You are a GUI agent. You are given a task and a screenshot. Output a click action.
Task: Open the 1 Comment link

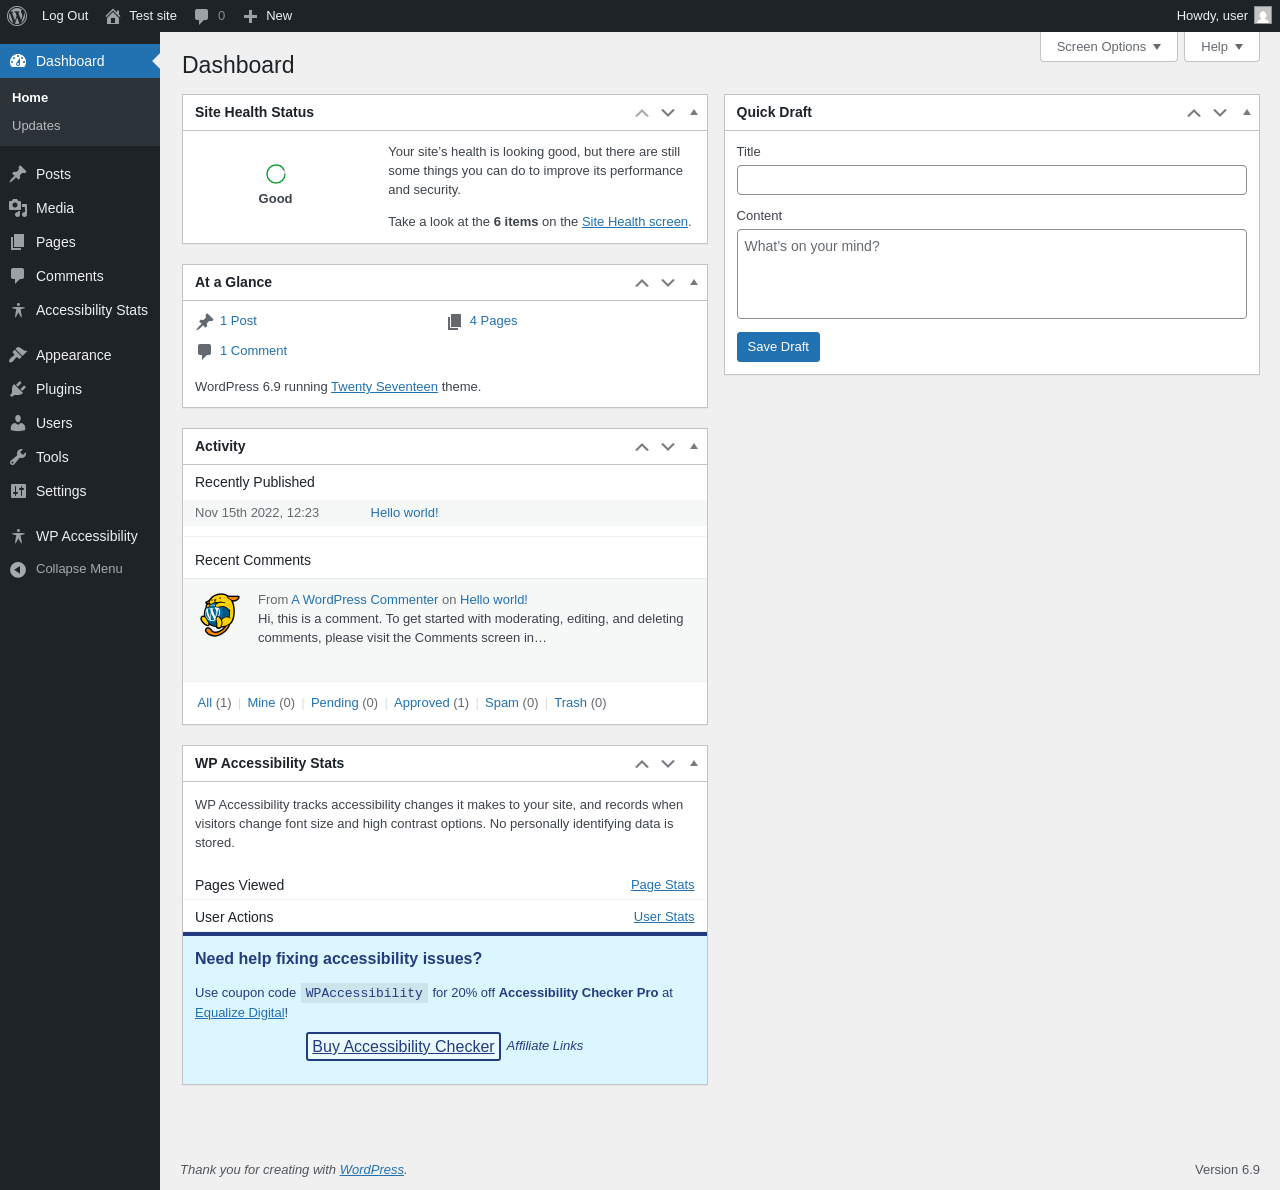(253, 351)
